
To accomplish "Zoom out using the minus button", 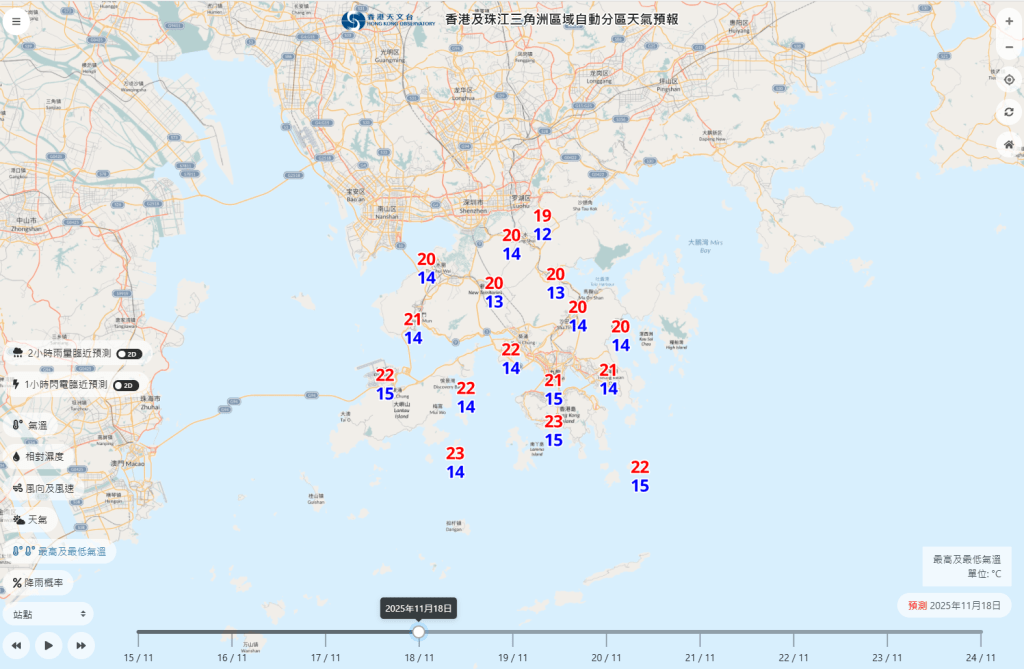I will point(1010,47).
